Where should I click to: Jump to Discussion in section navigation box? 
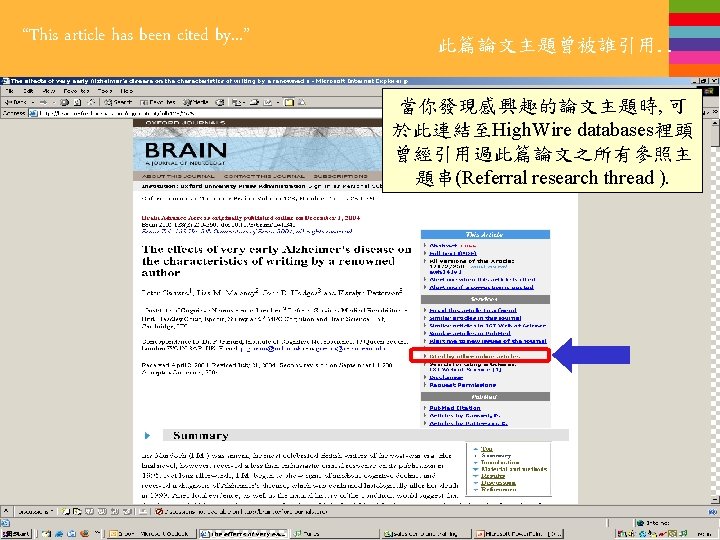pyautogui.click(x=498, y=483)
